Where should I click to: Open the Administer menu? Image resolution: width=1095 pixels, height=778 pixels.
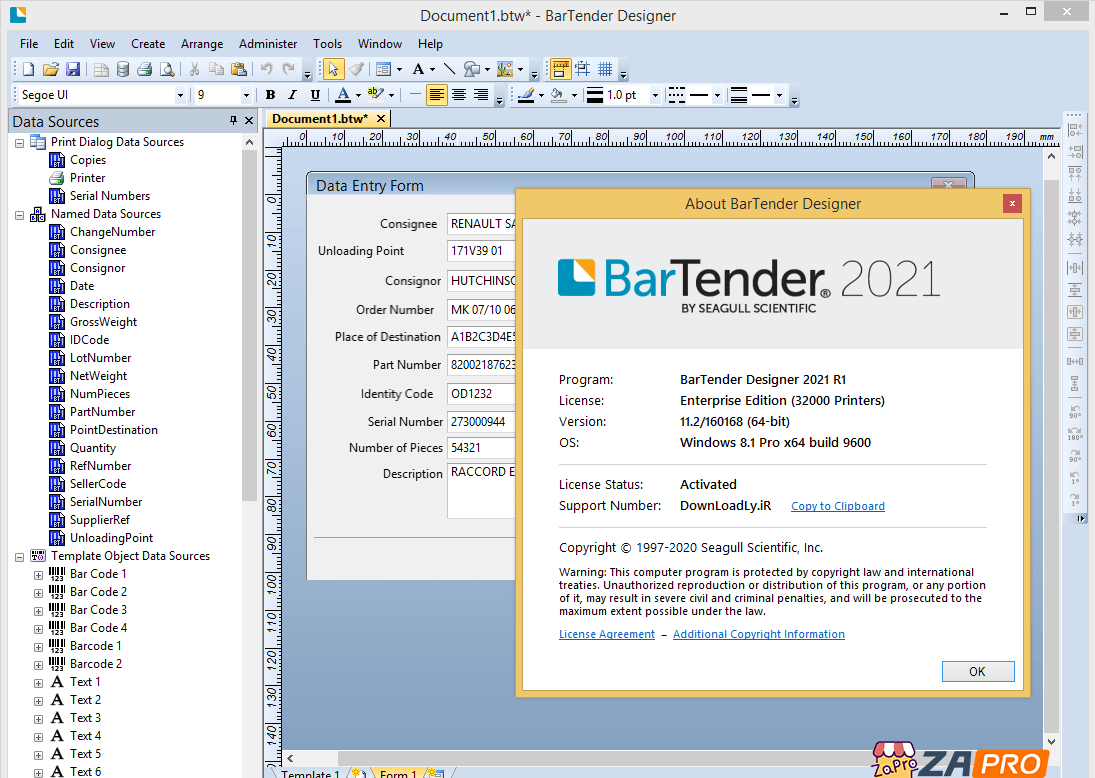[267, 43]
